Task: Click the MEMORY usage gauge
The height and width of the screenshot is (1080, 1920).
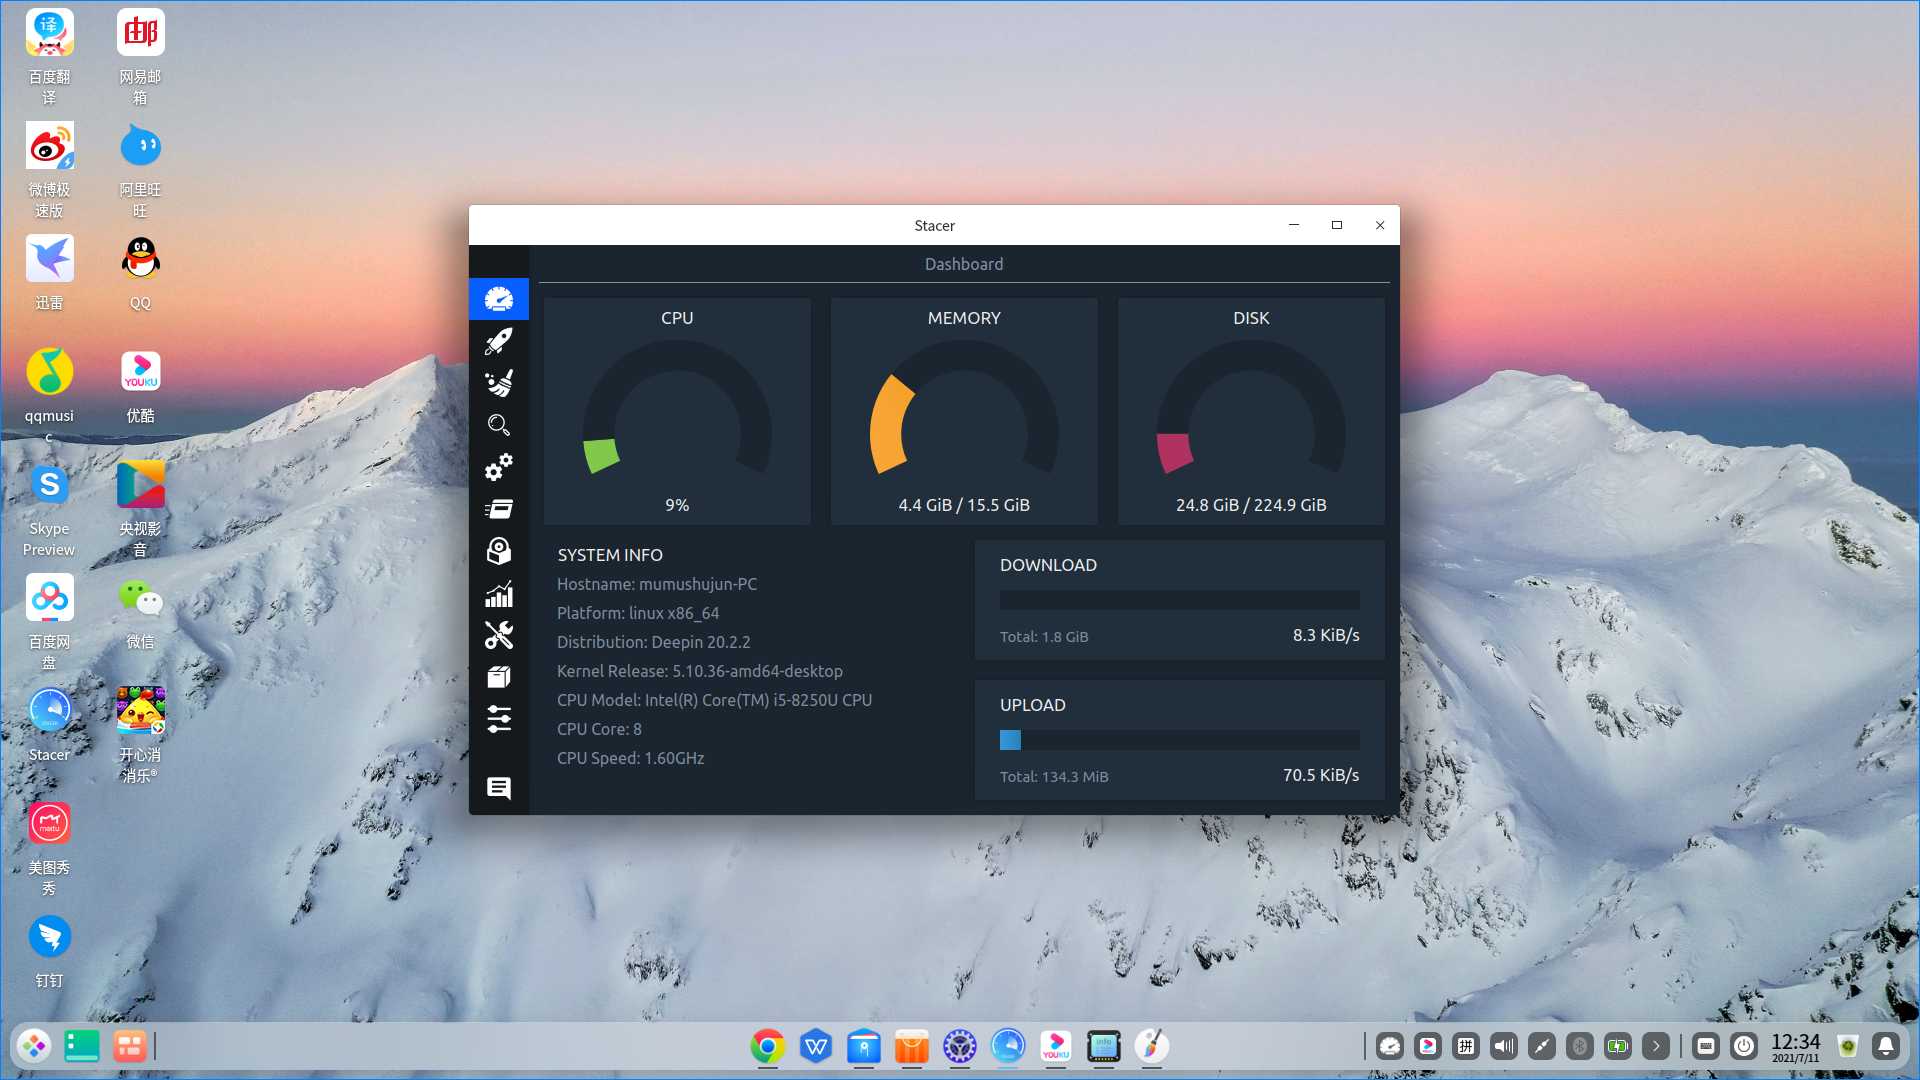Action: [963, 410]
